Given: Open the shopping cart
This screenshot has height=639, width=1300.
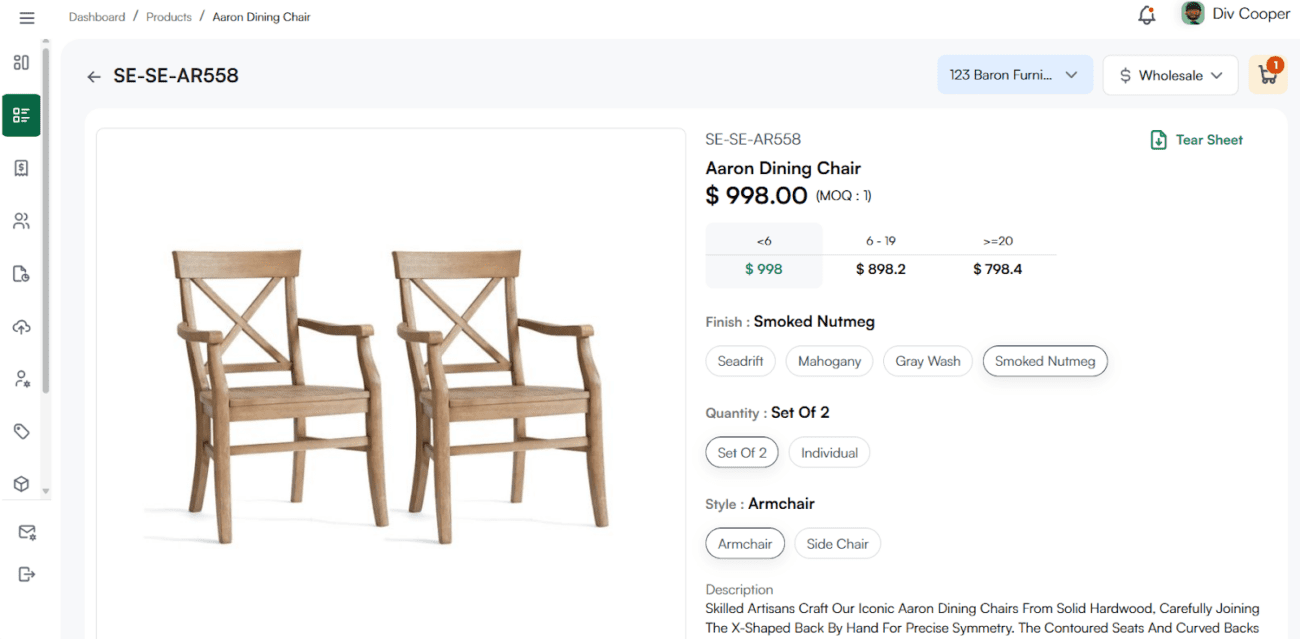Looking at the screenshot, I should point(1268,75).
